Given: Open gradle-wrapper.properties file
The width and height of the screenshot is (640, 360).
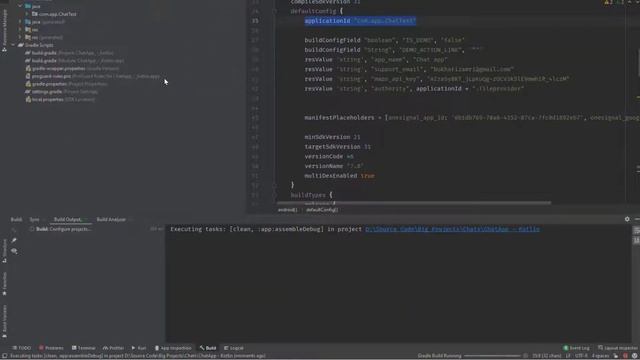Looking at the screenshot, I should click(x=72, y=68).
